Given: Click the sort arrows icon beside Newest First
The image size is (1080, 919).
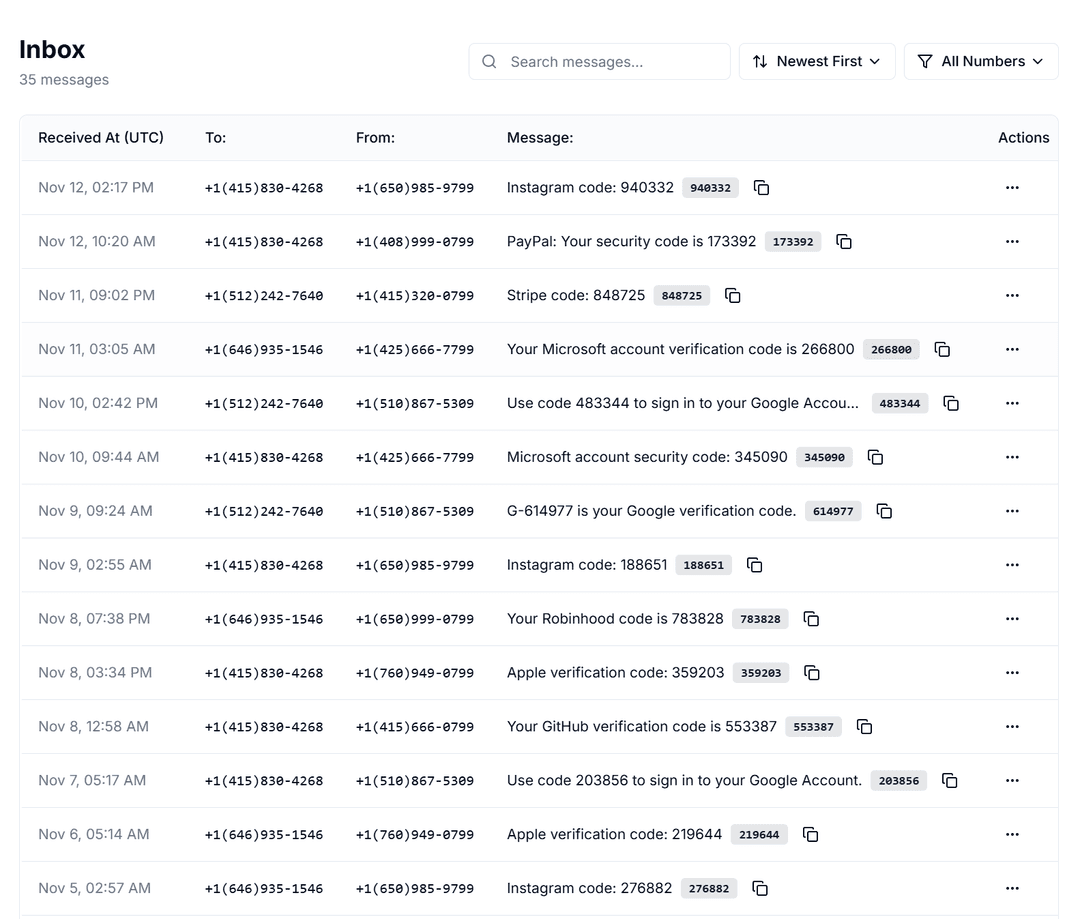Looking at the screenshot, I should coord(761,61).
